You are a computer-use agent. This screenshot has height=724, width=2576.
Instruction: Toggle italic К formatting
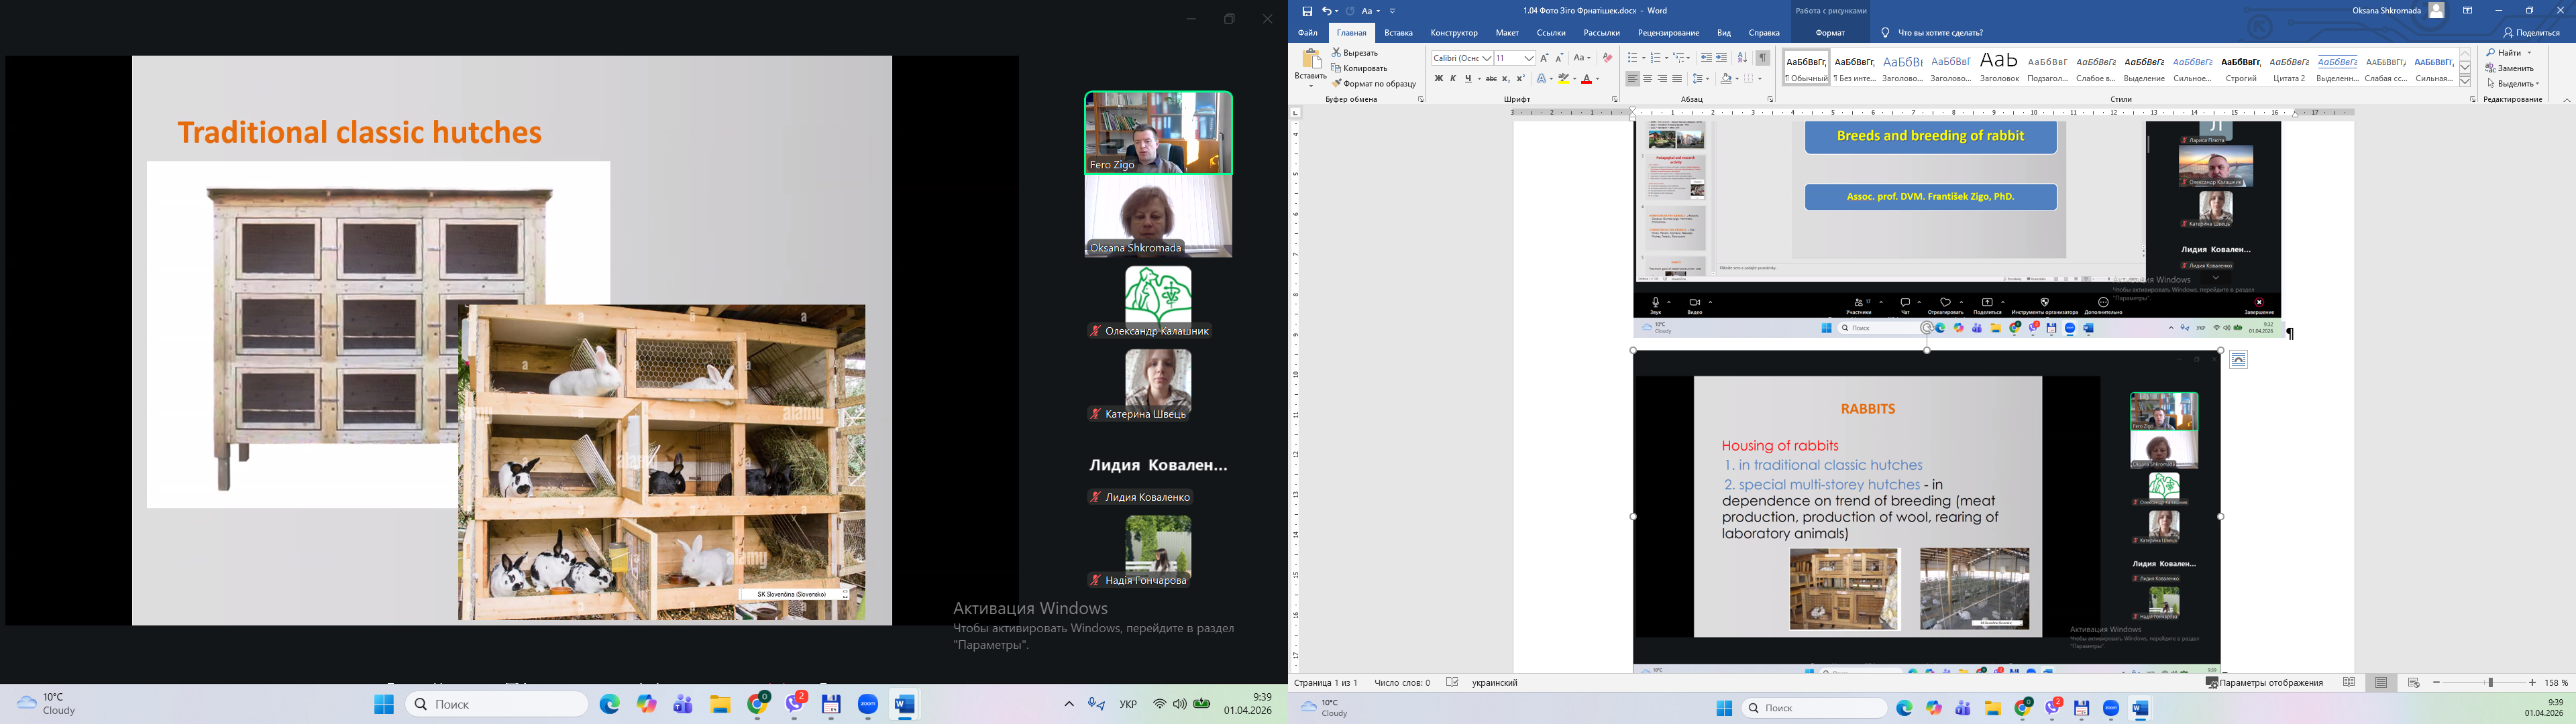tap(1453, 79)
